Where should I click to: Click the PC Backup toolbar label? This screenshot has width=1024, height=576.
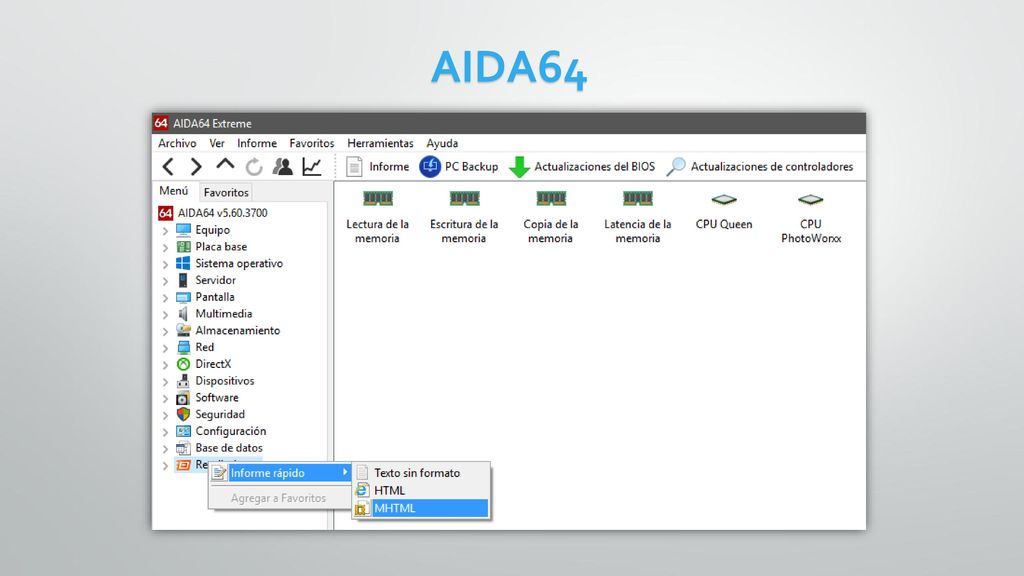(x=472, y=167)
